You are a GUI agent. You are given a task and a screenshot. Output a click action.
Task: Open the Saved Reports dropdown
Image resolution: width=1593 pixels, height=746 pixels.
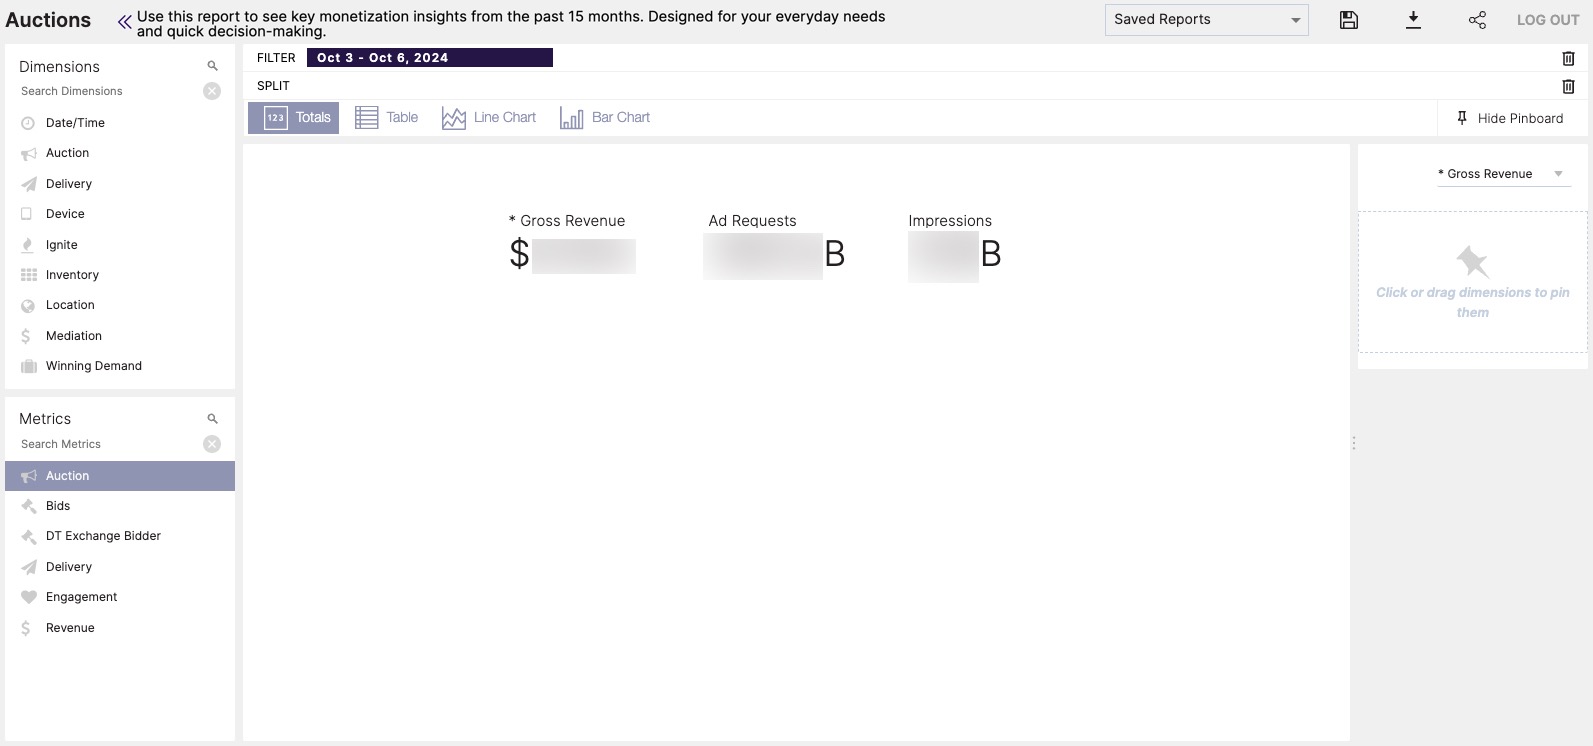click(1206, 20)
